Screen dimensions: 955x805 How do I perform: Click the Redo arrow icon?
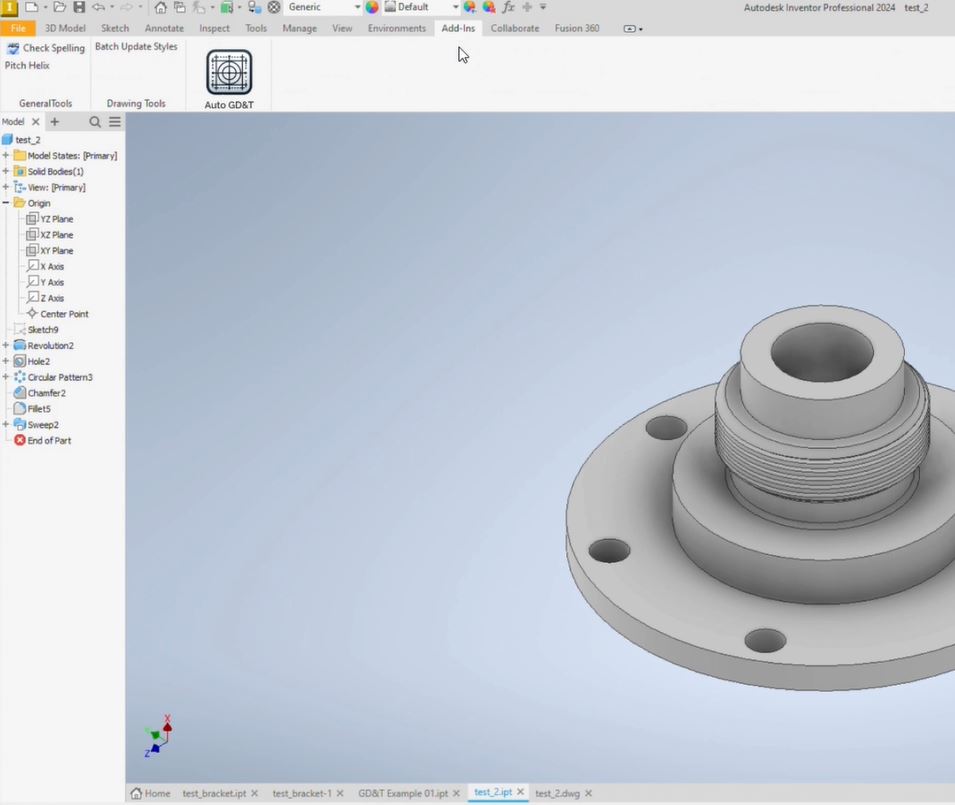126,7
